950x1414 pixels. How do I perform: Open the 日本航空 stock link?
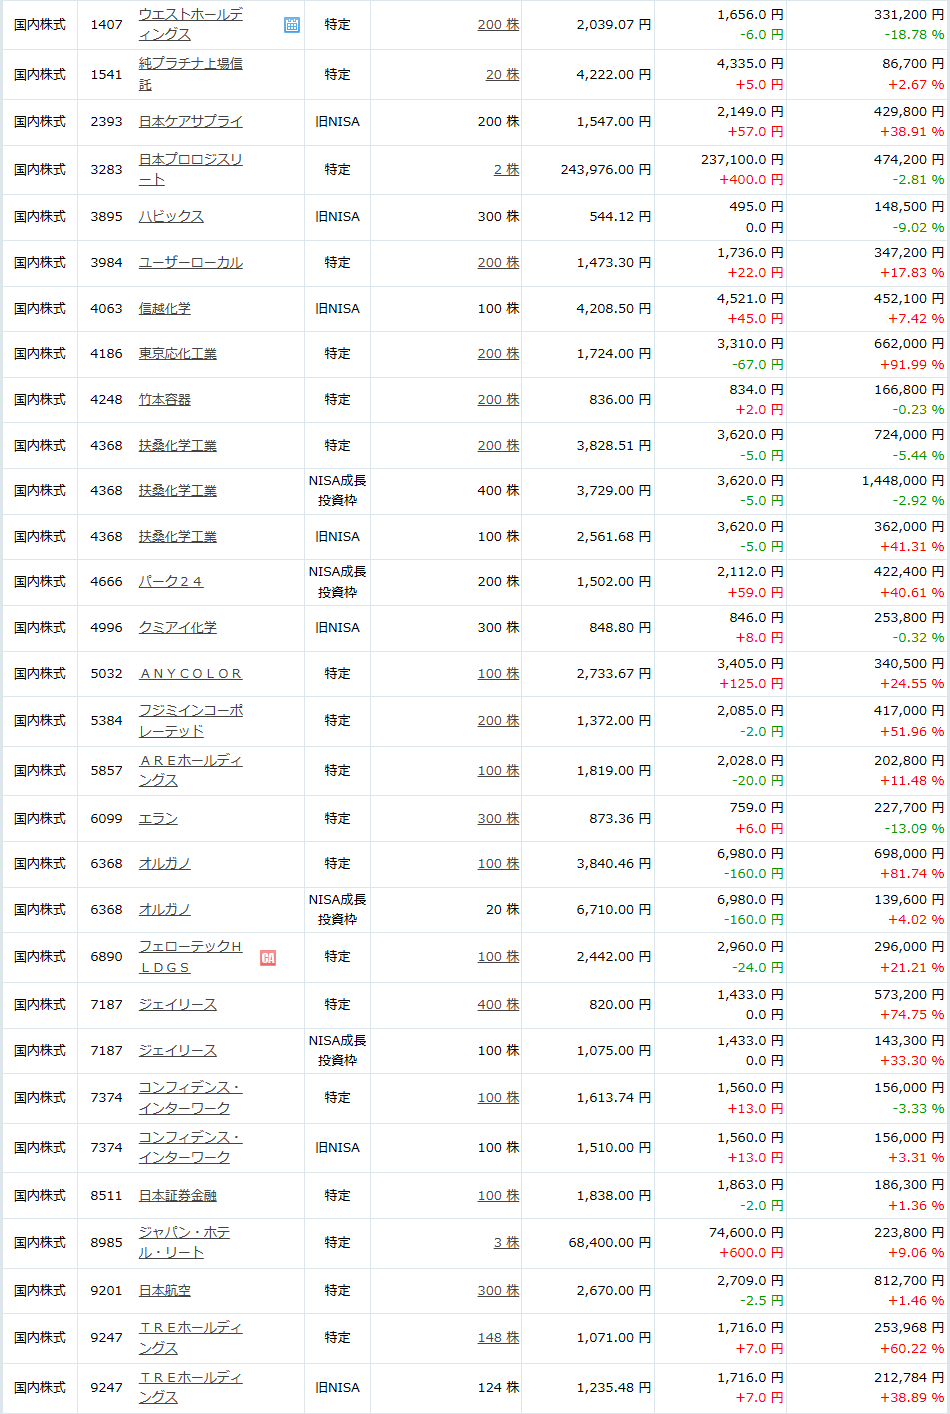click(x=164, y=1290)
